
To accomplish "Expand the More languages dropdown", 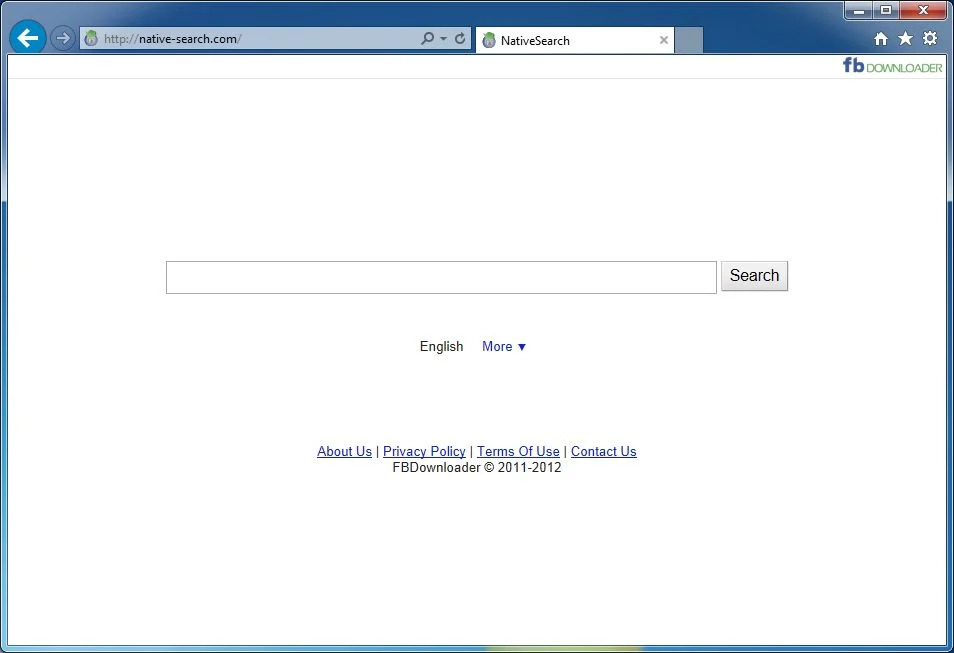I will 504,346.
